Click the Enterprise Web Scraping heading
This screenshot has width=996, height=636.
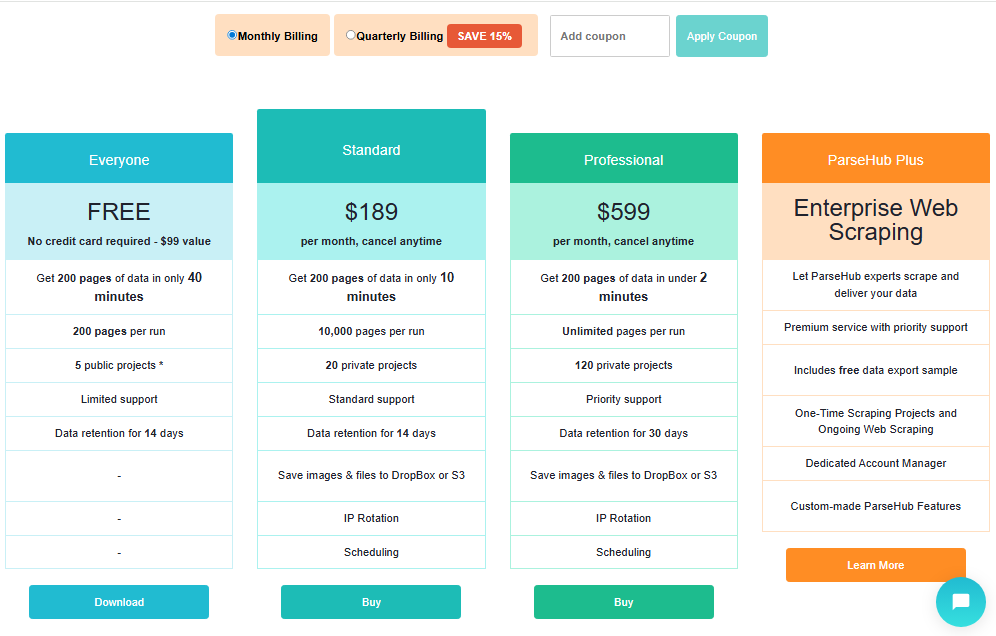pos(875,220)
